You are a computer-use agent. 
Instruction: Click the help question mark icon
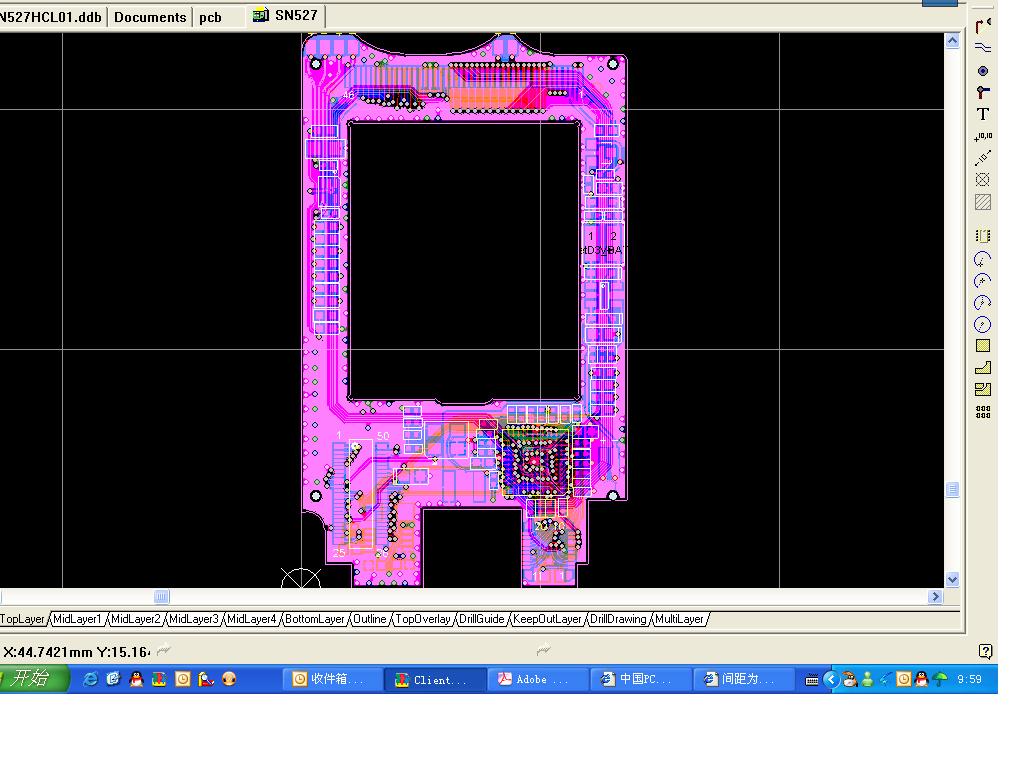pyautogui.click(x=985, y=651)
